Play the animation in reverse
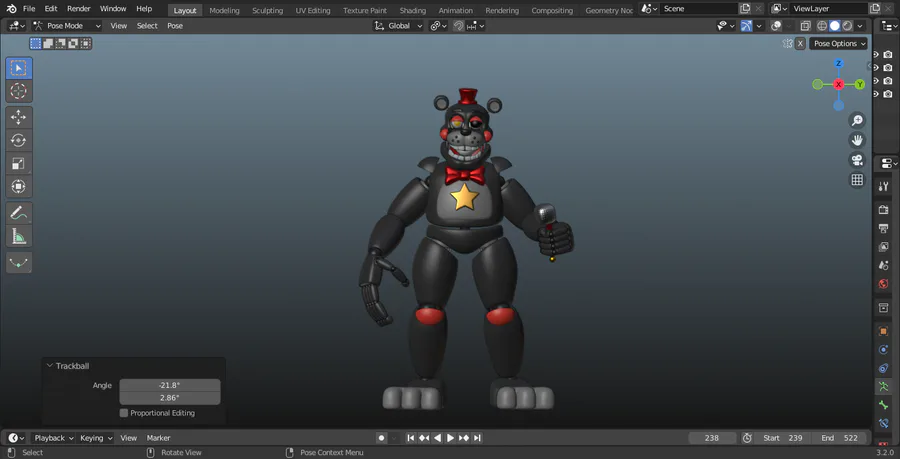 437,438
